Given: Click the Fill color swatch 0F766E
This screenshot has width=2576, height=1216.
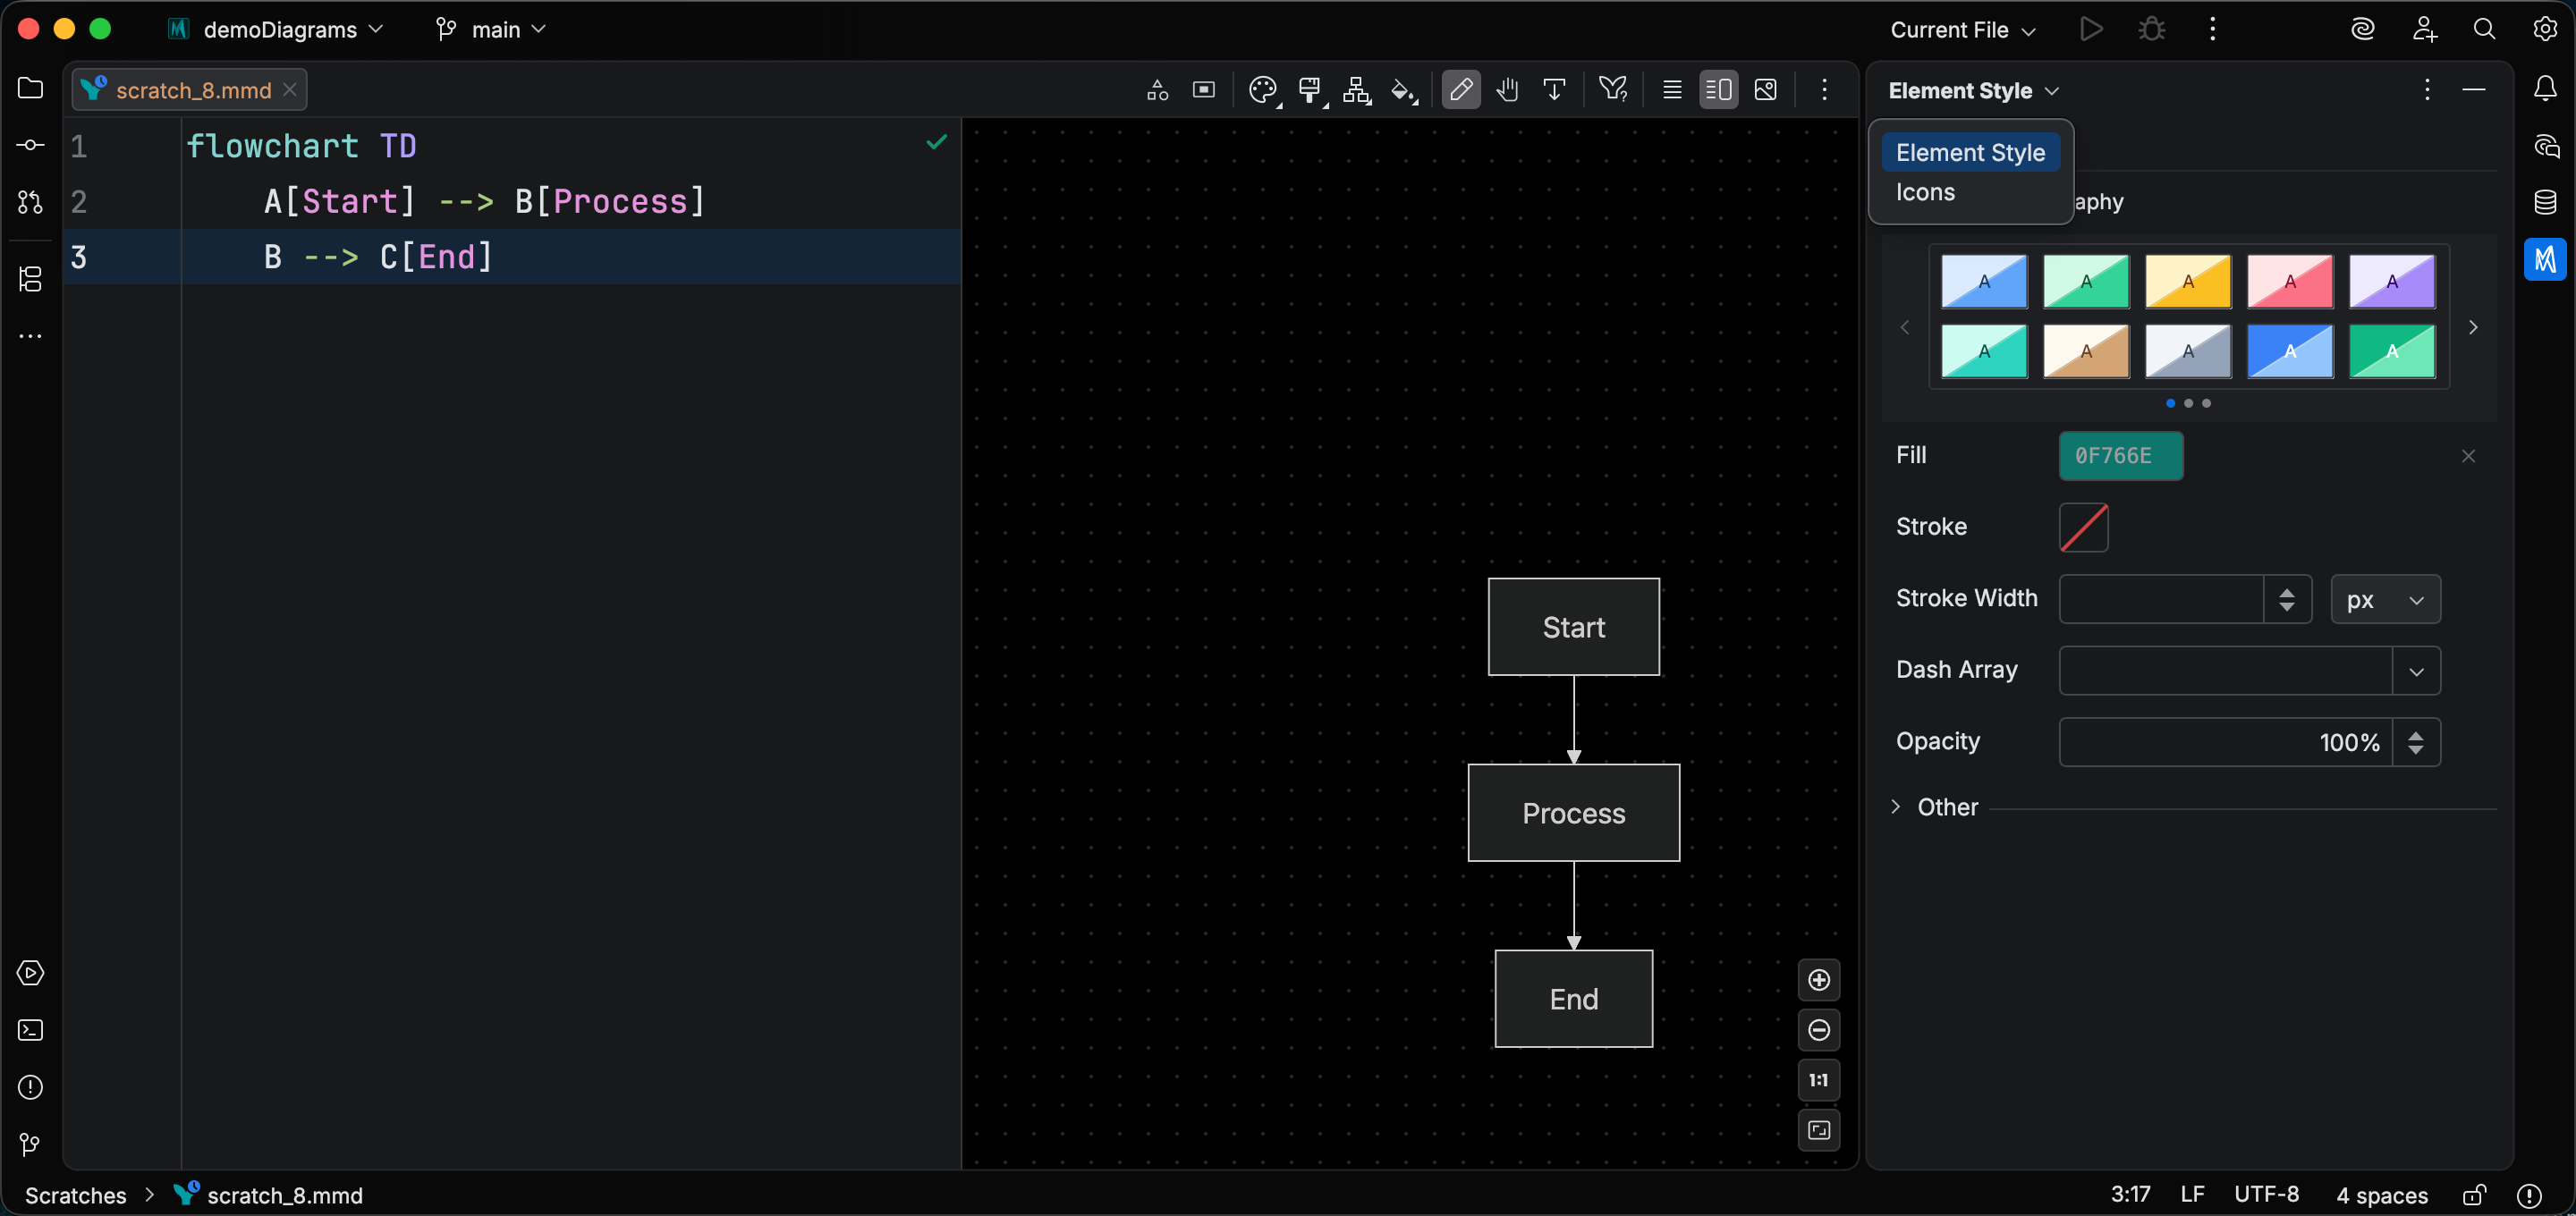Looking at the screenshot, I should click(x=2121, y=456).
